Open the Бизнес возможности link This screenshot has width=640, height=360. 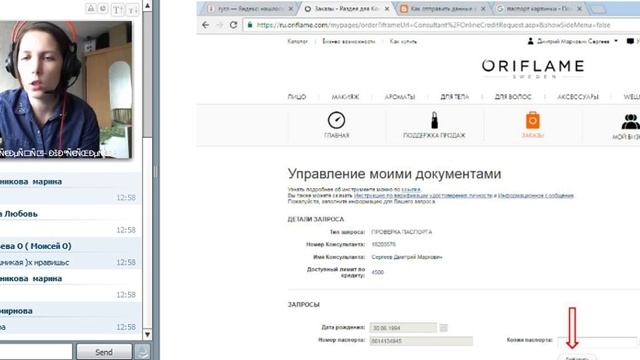(348, 41)
